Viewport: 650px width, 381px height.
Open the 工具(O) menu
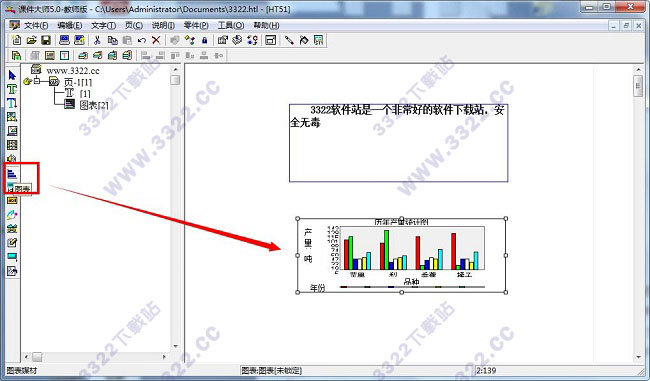[x=230, y=25]
